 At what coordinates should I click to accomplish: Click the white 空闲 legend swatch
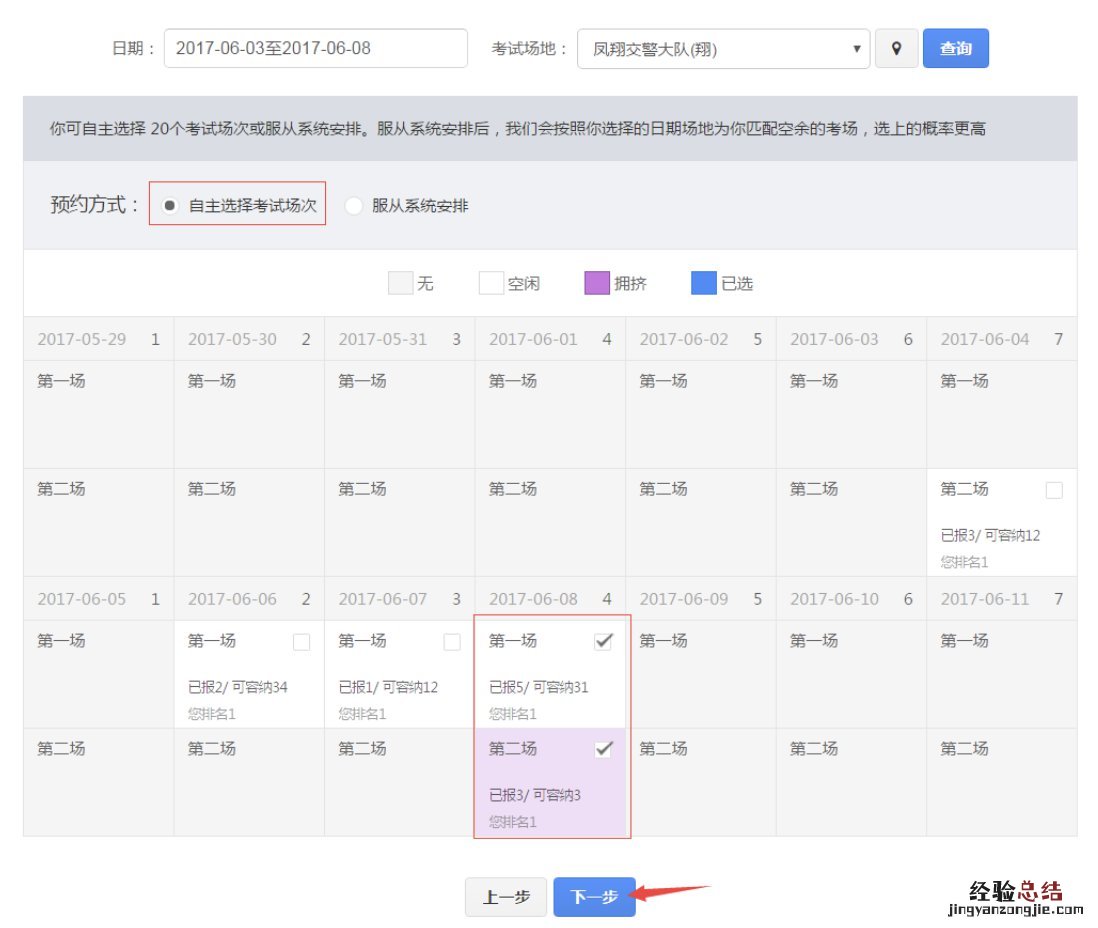point(491,283)
